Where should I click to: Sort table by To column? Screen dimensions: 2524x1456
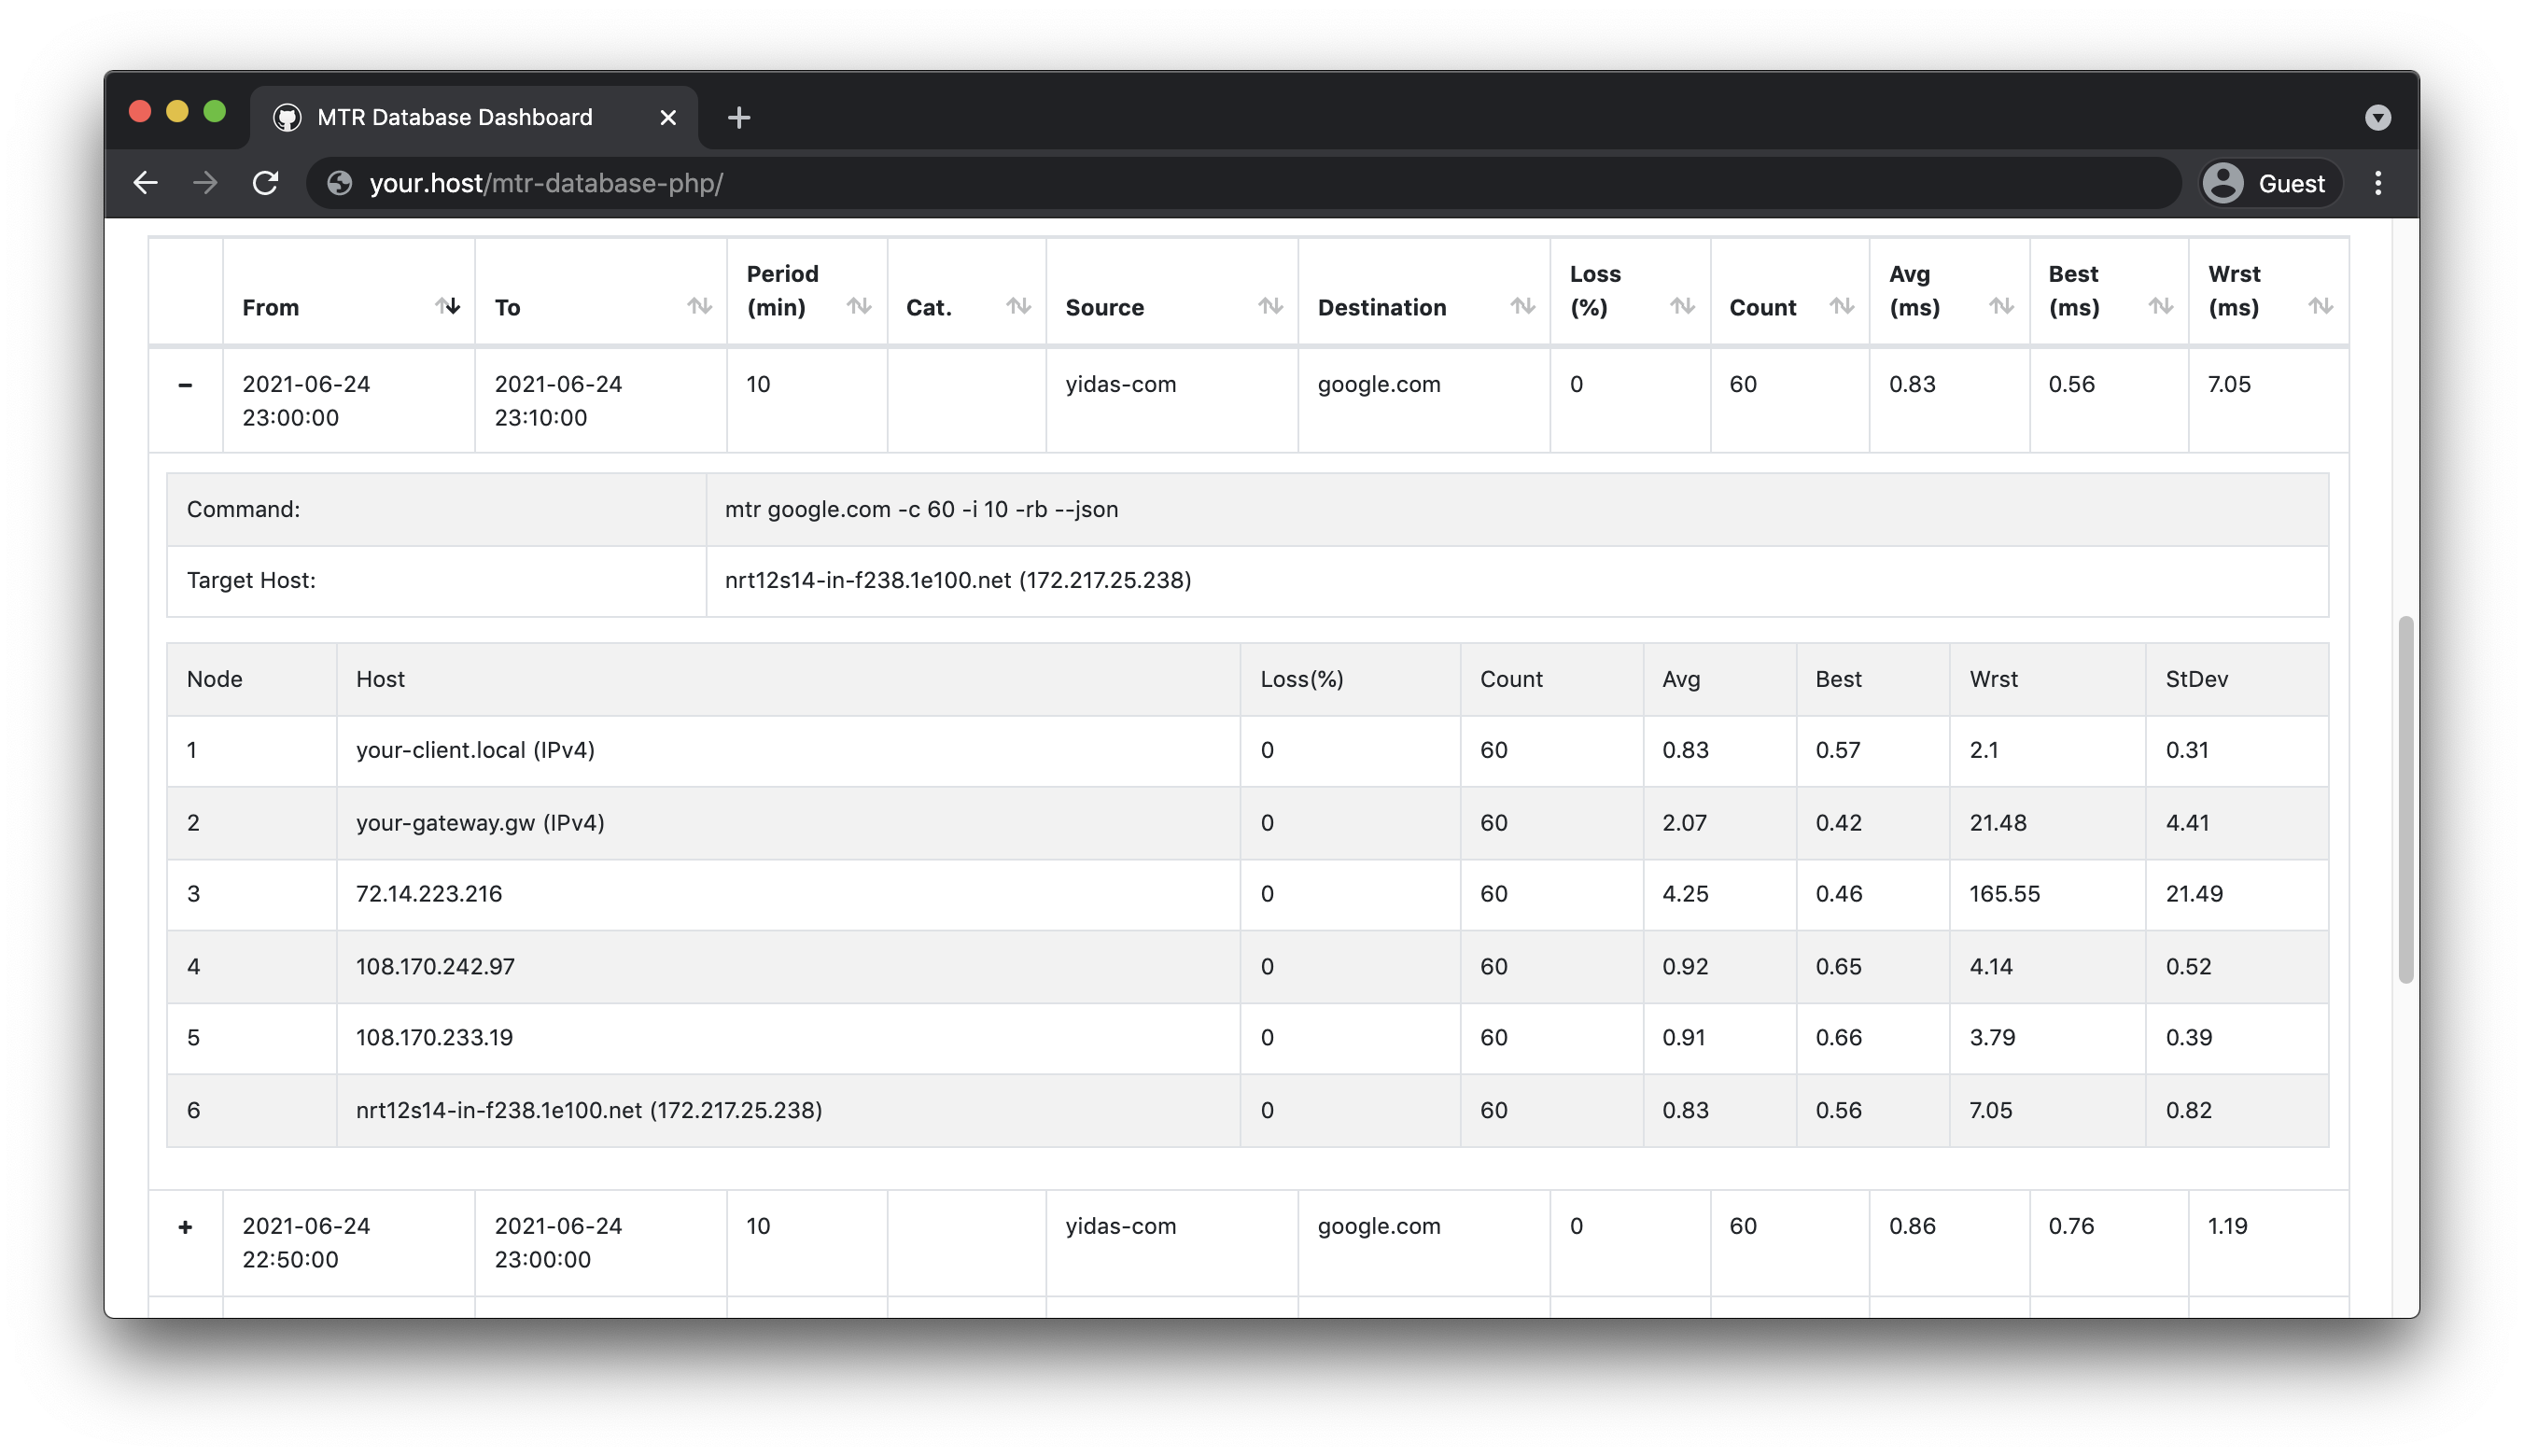[699, 306]
